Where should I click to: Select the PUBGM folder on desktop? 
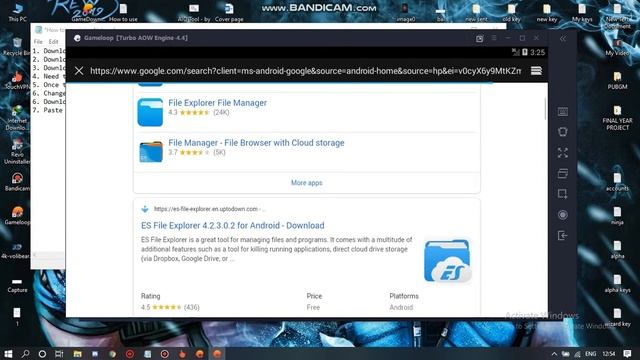point(617,80)
